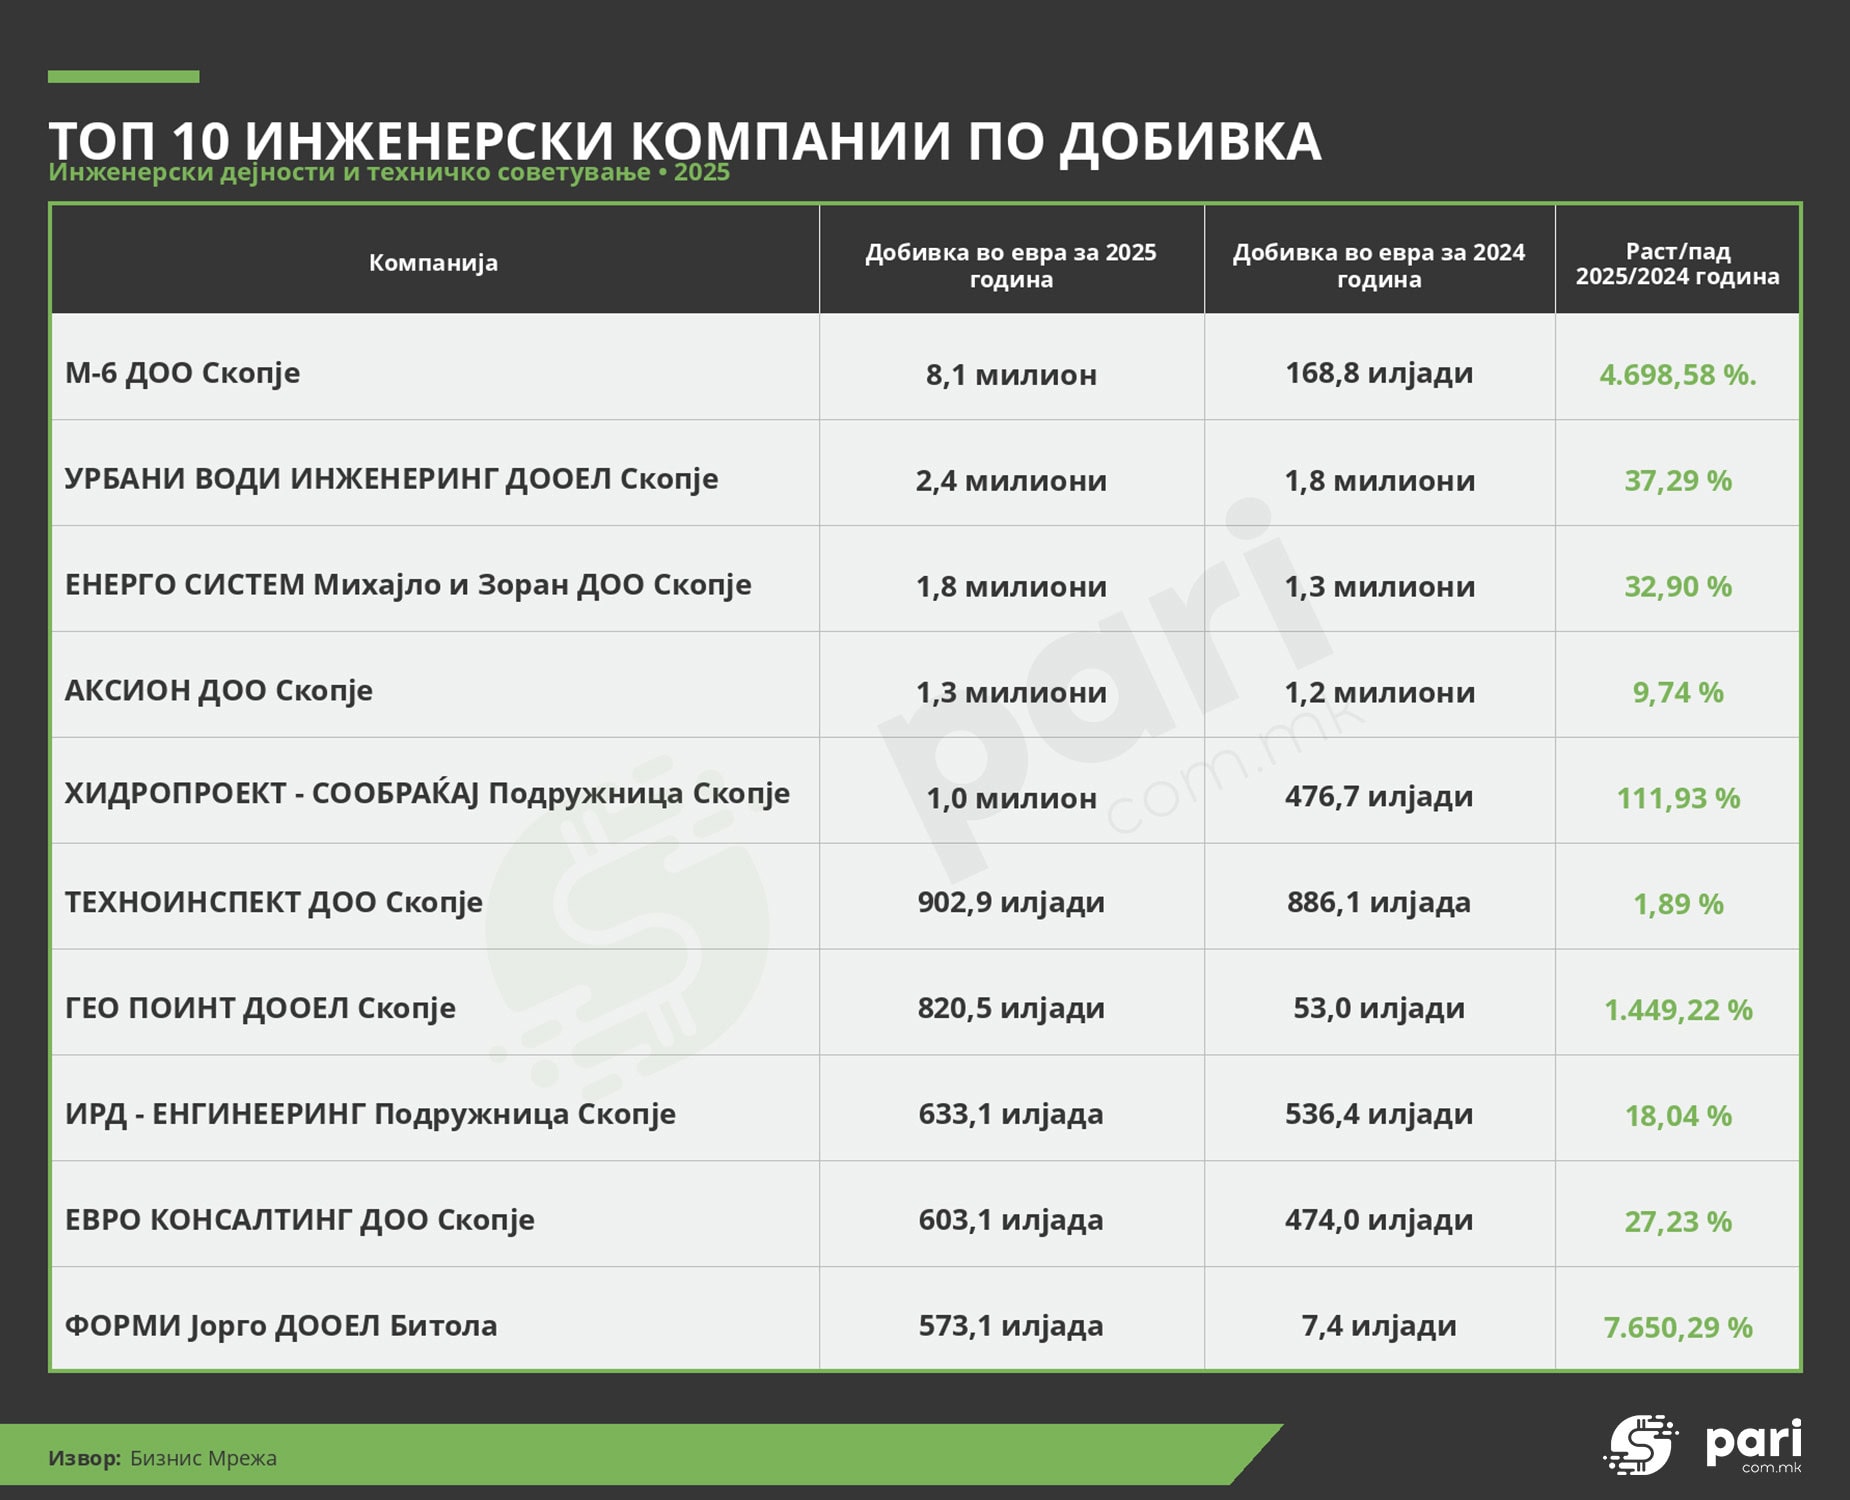Select 'ХИДРОПРОЕКТ - СООБРАЌАЈ Подружница Скопје'
This screenshot has width=1850, height=1500.
427,794
